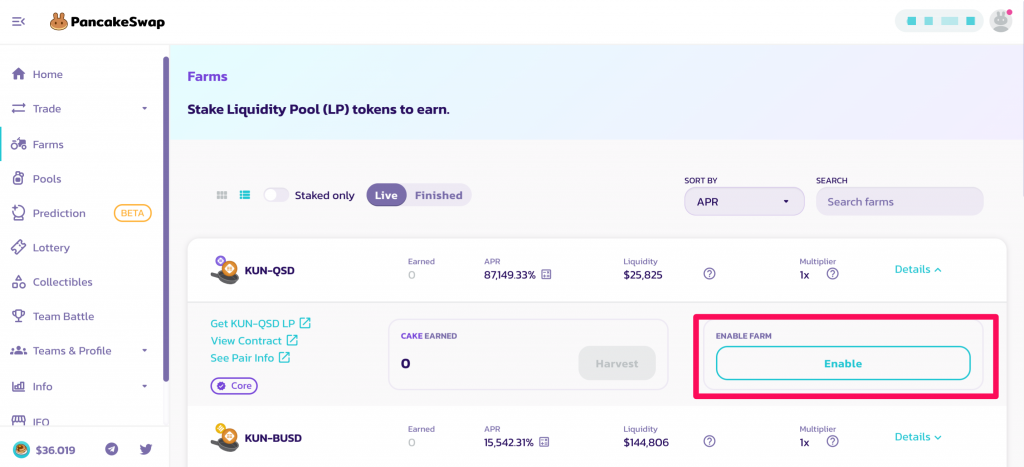1024x467 pixels.
Task: Select the Finished farms toggle
Action: 439,195
